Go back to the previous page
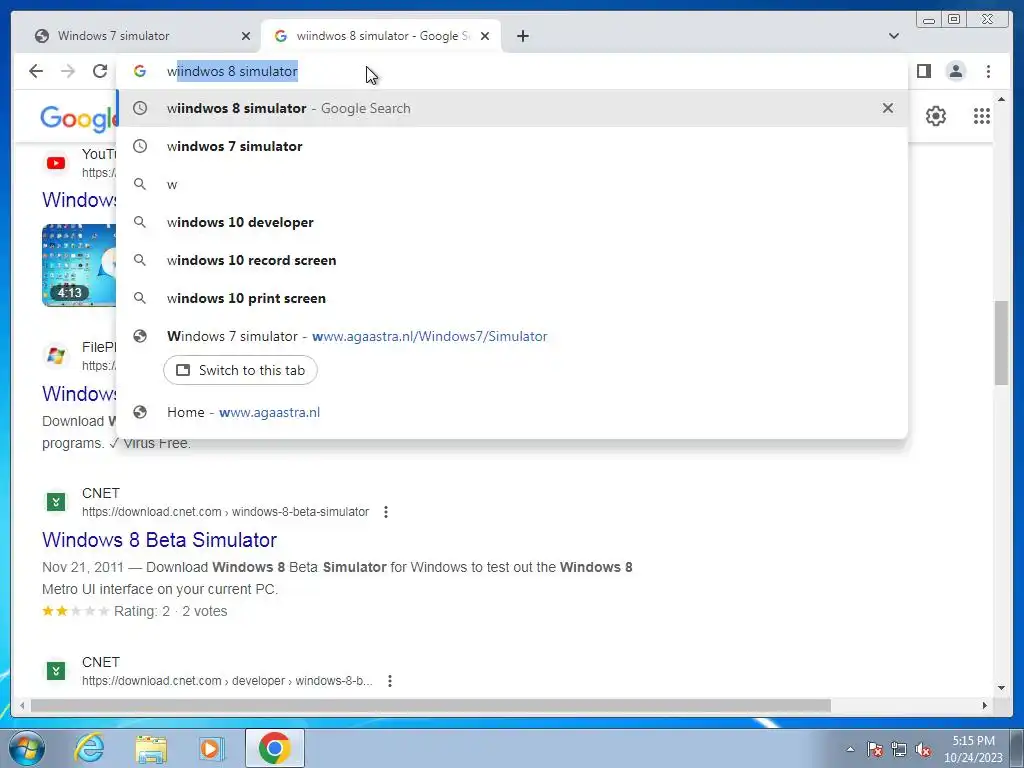The image size is (1024, 768). click(36, 71)
